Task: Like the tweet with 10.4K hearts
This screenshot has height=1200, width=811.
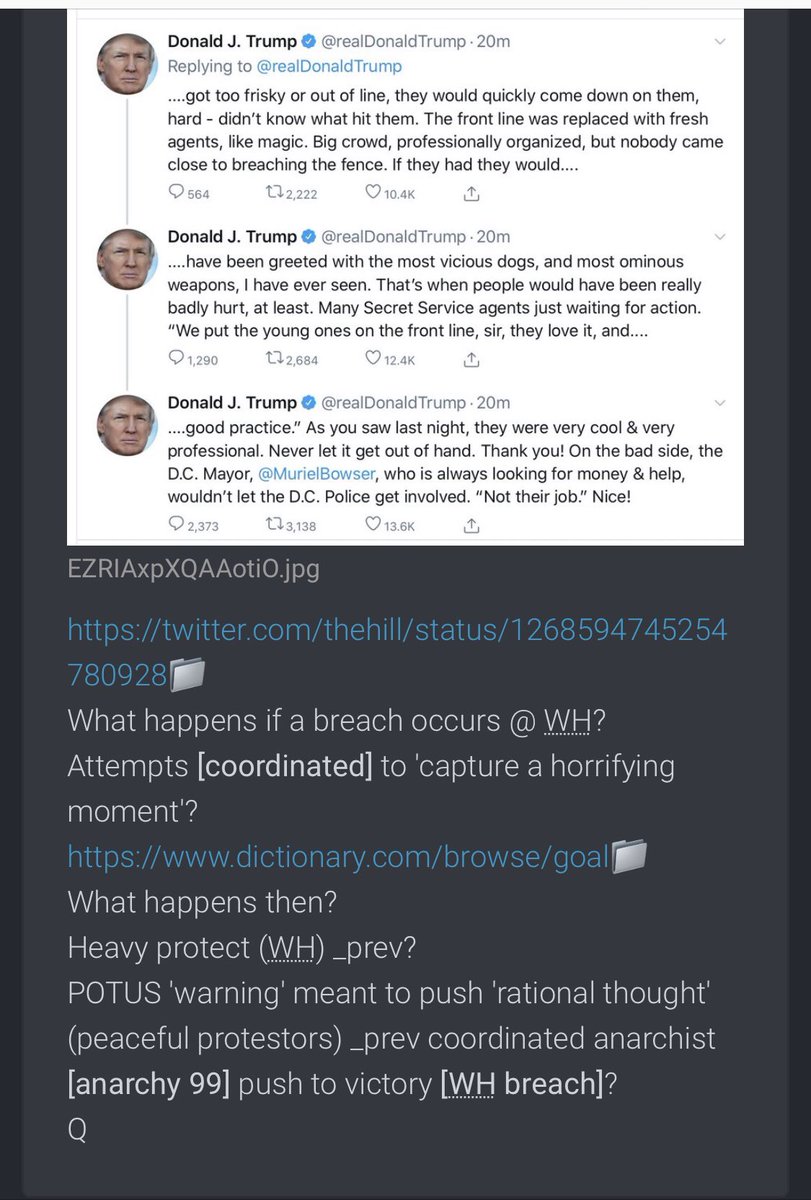Action: click(x=373, y=193)
